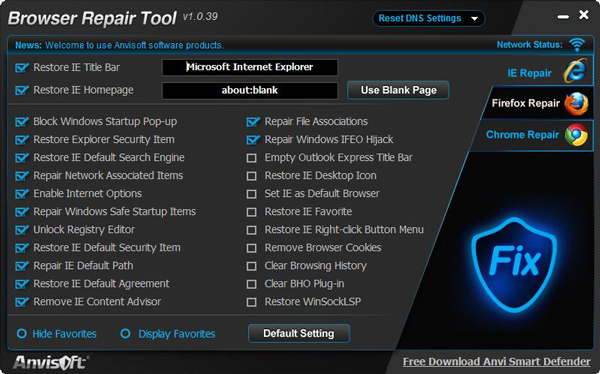Uncheck Repair Windows IFEO Hijack
Viewport: 600px width, 374px height.
253,140
